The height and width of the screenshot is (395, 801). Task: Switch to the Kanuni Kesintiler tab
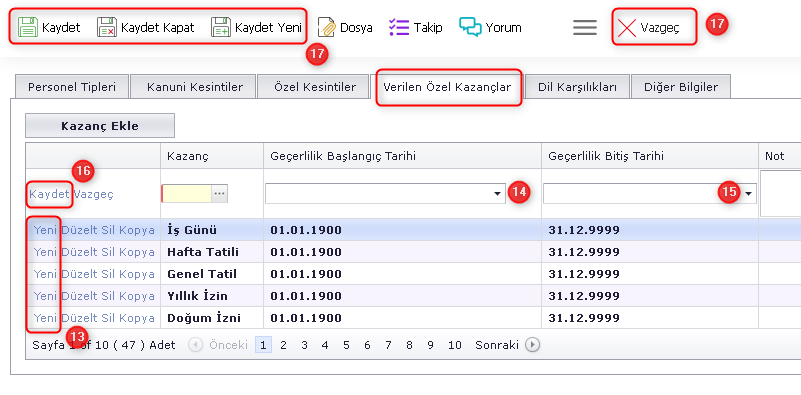195,87
